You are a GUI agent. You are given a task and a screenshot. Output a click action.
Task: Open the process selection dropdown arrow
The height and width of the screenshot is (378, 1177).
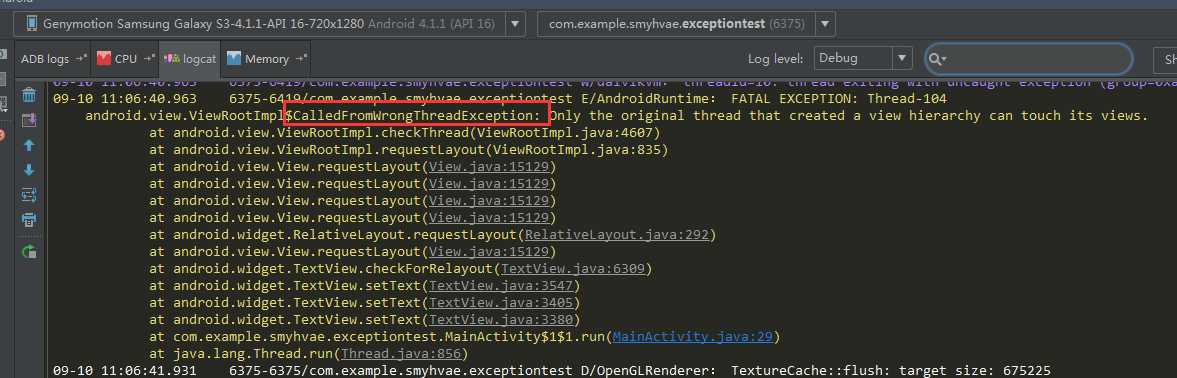tap(825, 24)
